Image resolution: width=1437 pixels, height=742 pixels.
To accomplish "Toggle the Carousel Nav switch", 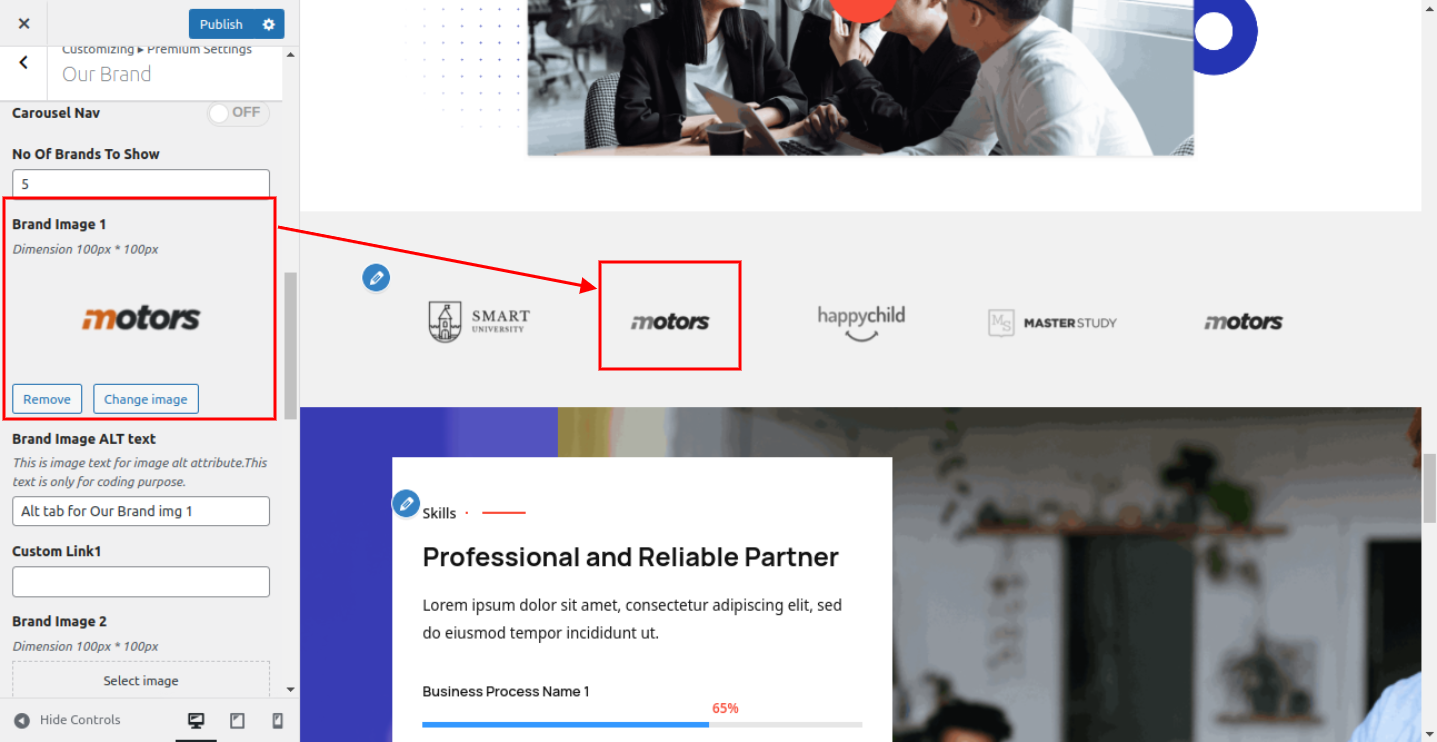I will click(238, 113).
